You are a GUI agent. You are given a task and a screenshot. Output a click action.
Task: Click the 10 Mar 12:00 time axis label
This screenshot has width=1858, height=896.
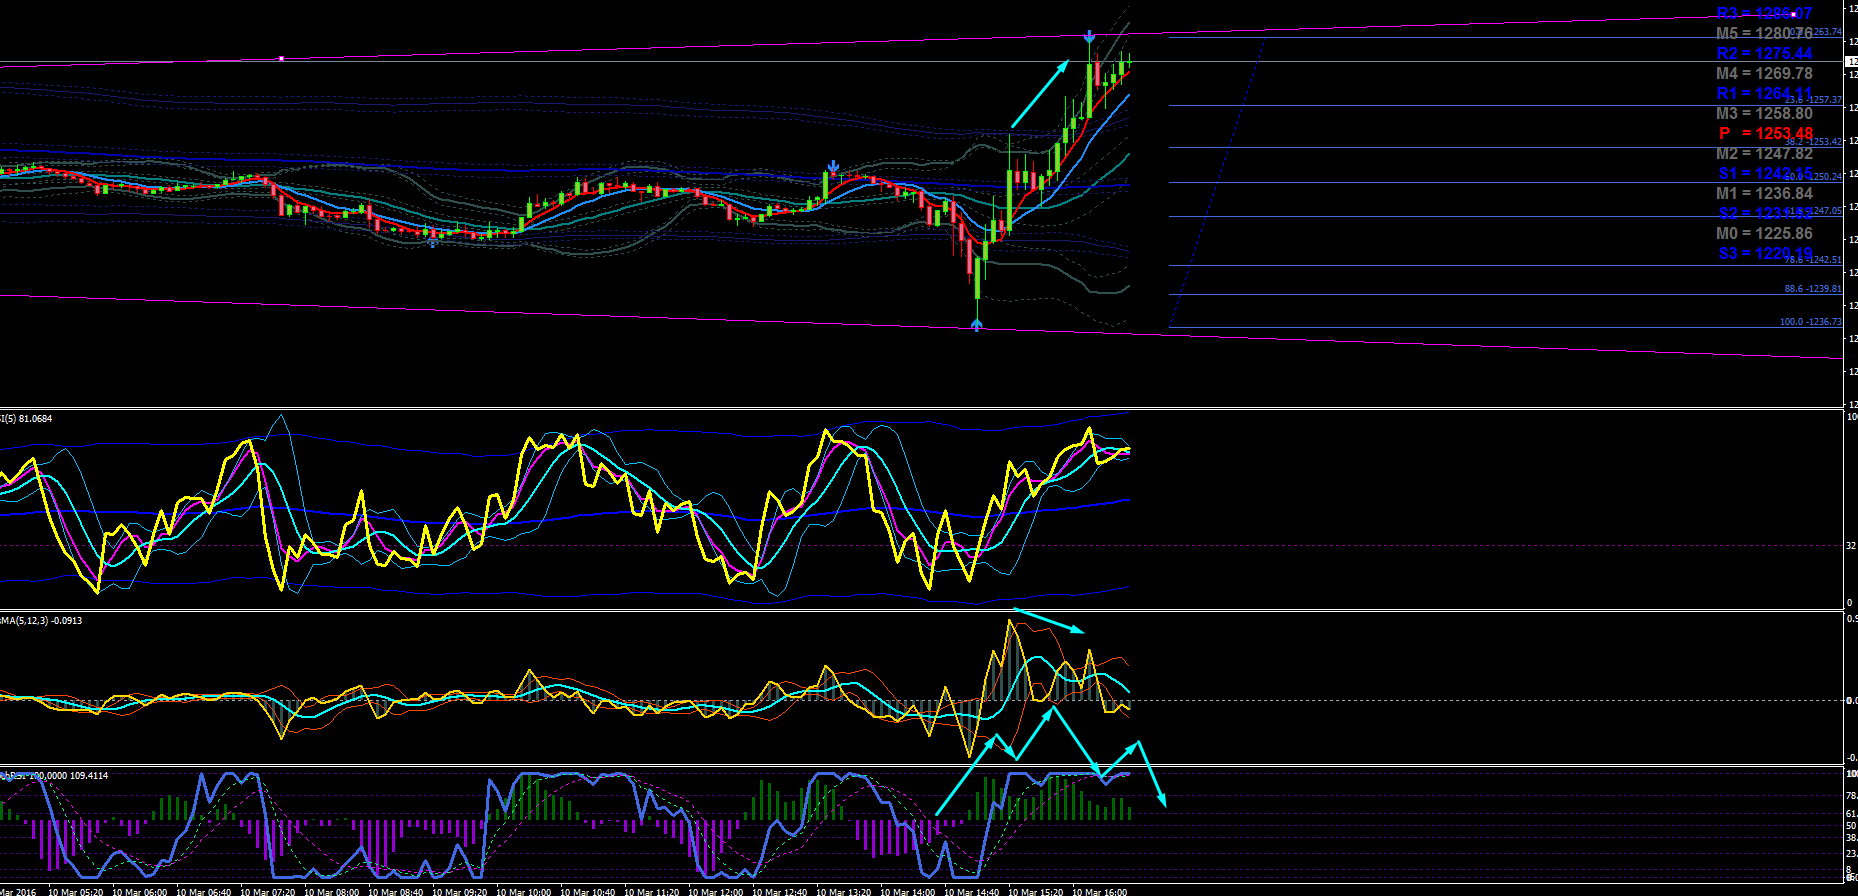715,892
